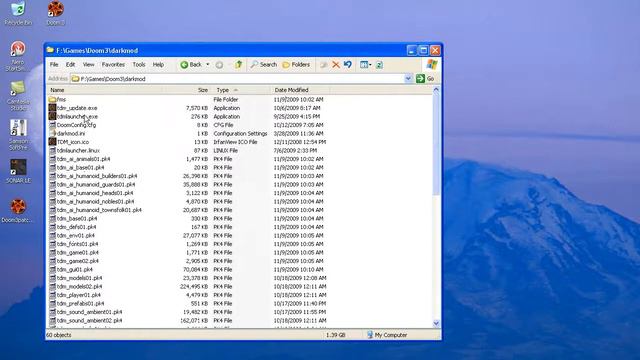Viewport: 640px width, 360px height.
Task: Click the file list scroll up arrow
Action: coord(436,90)
